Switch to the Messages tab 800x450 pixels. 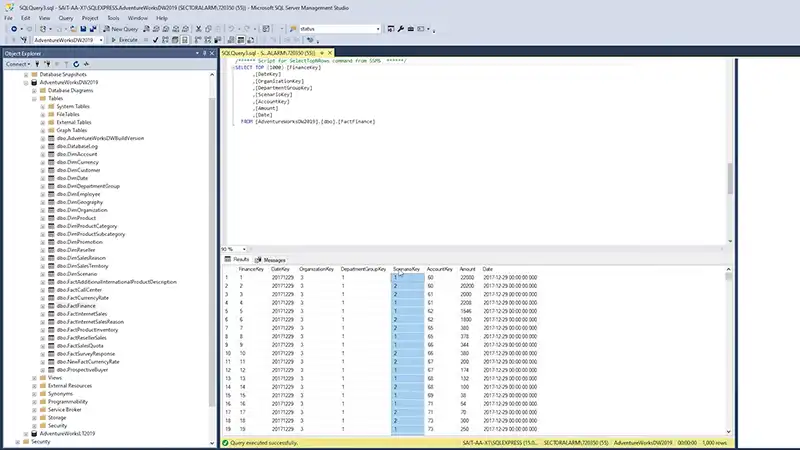point(270,260)
